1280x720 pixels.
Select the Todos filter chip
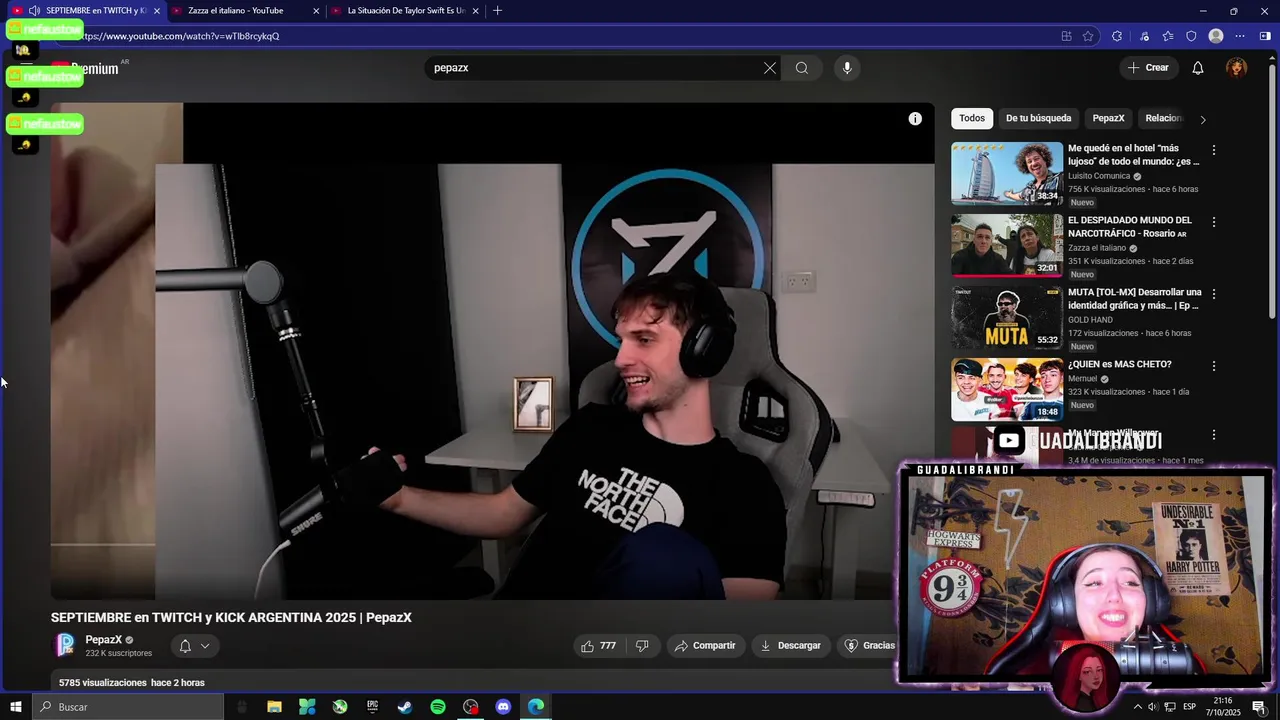coord(972,118)
